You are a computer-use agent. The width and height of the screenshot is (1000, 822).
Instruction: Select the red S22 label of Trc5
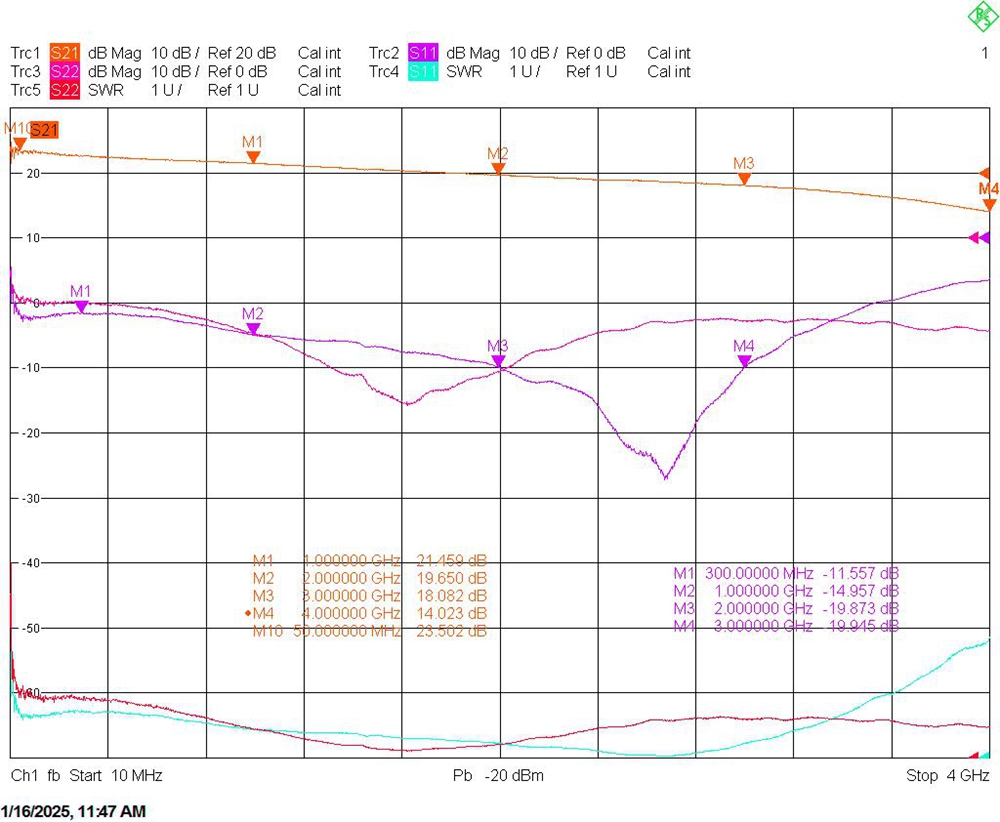click(64, 90)
